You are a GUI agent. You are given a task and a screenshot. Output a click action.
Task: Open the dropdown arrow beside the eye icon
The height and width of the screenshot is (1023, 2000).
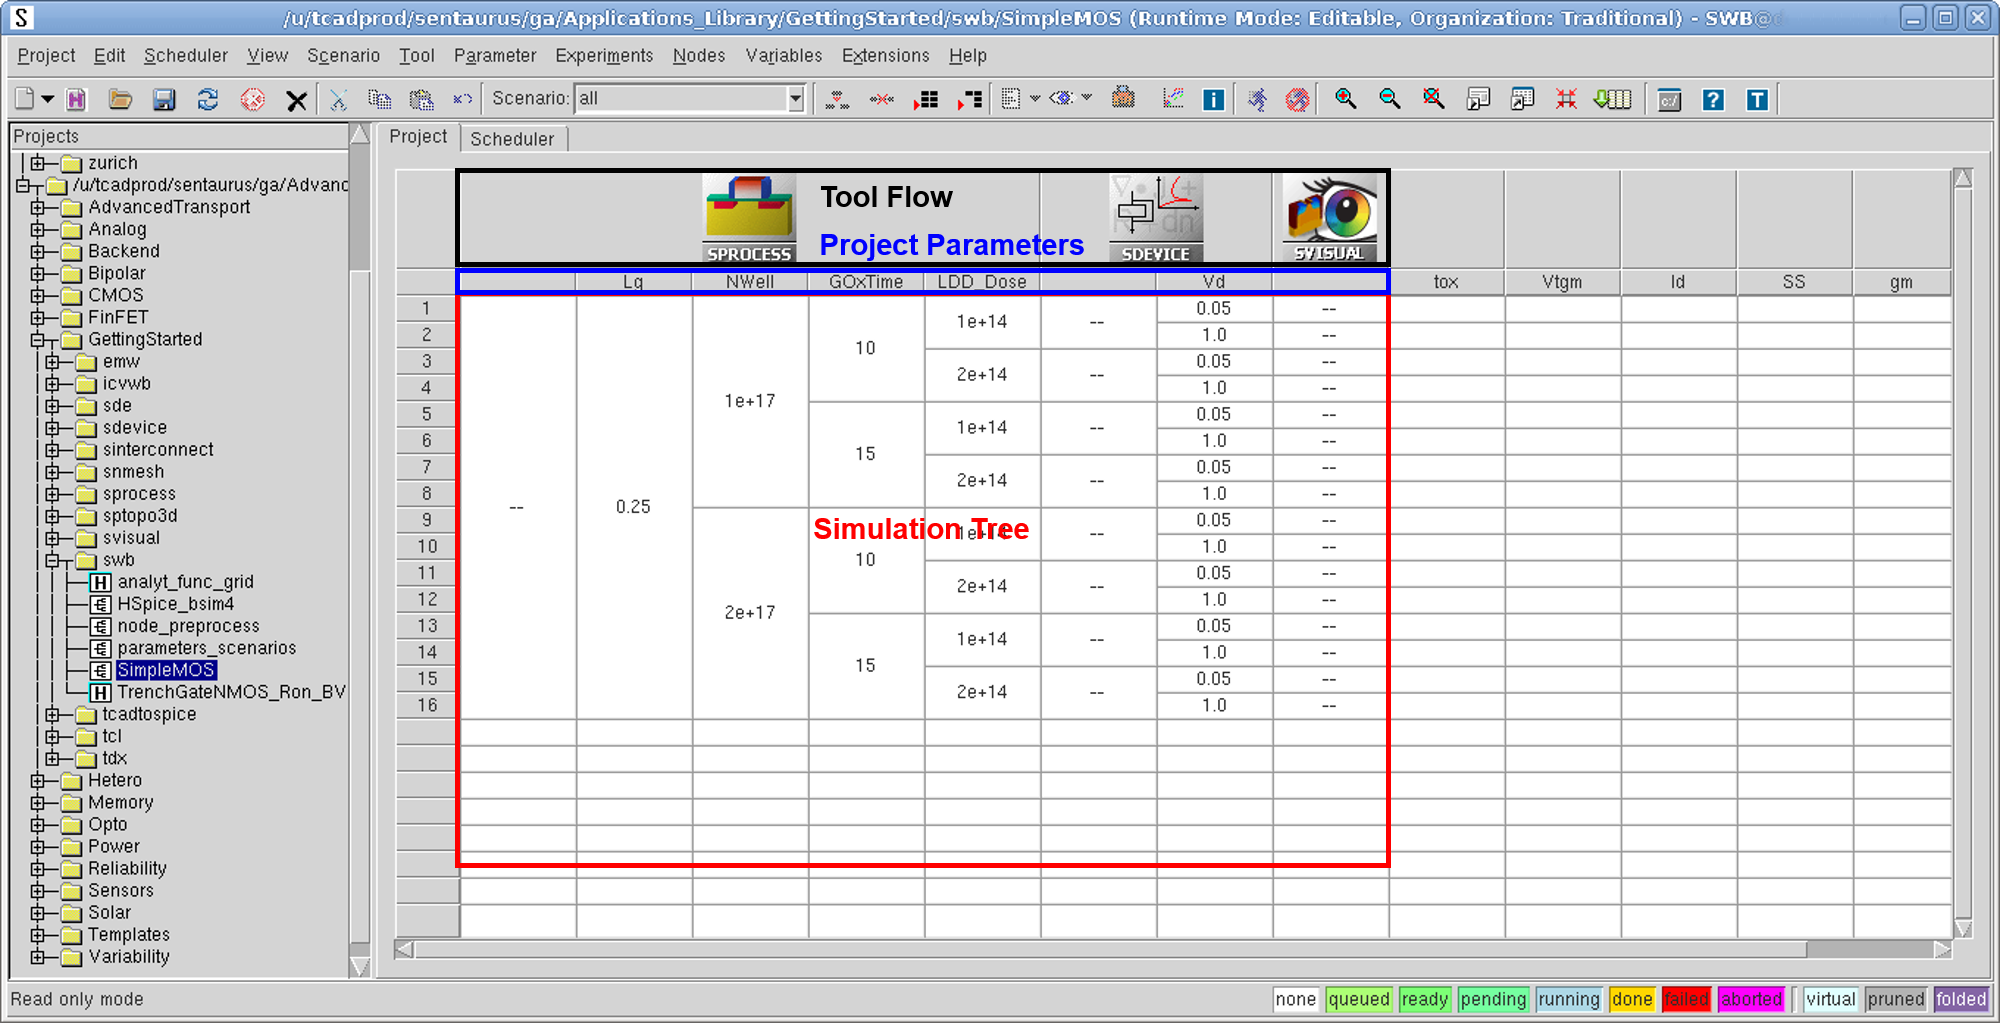click(x=1086, y=98)
